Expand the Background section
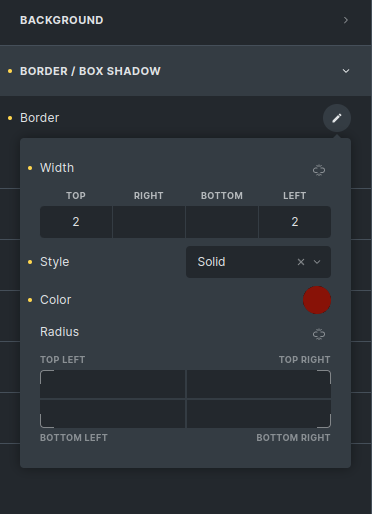Viewport: 372px width, 514px height. [x=346, y=20]
